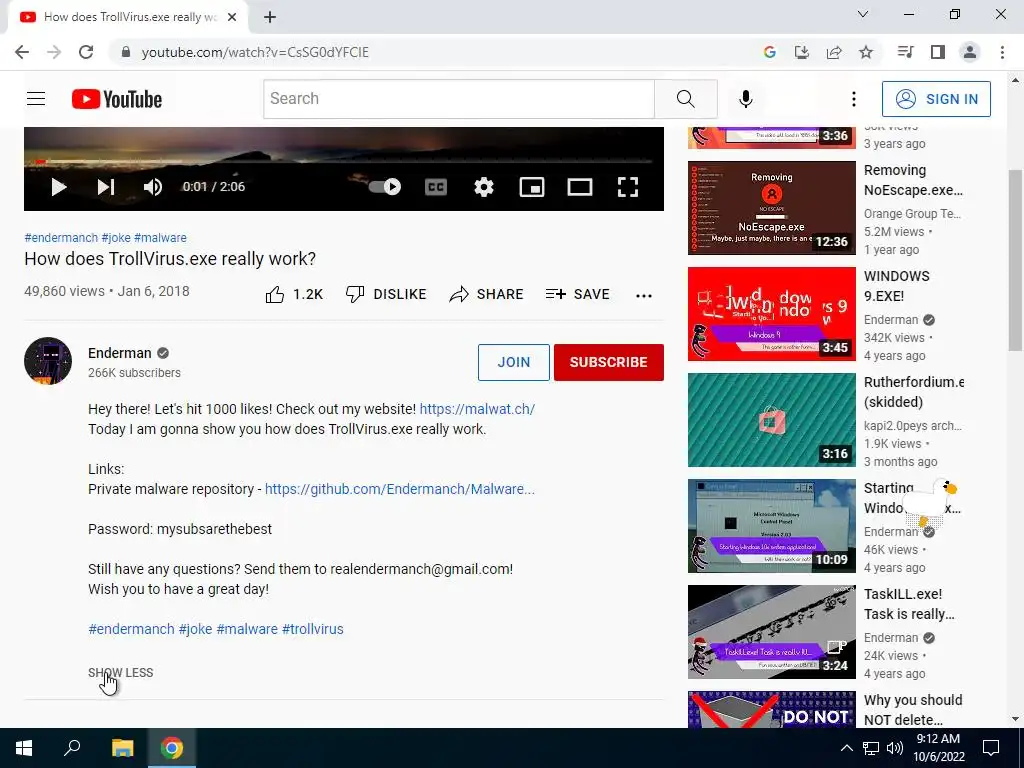The width and height of the screenshot is (1024, 768).
Task: Open the SHARE arrow option
Action: (487, 295)
